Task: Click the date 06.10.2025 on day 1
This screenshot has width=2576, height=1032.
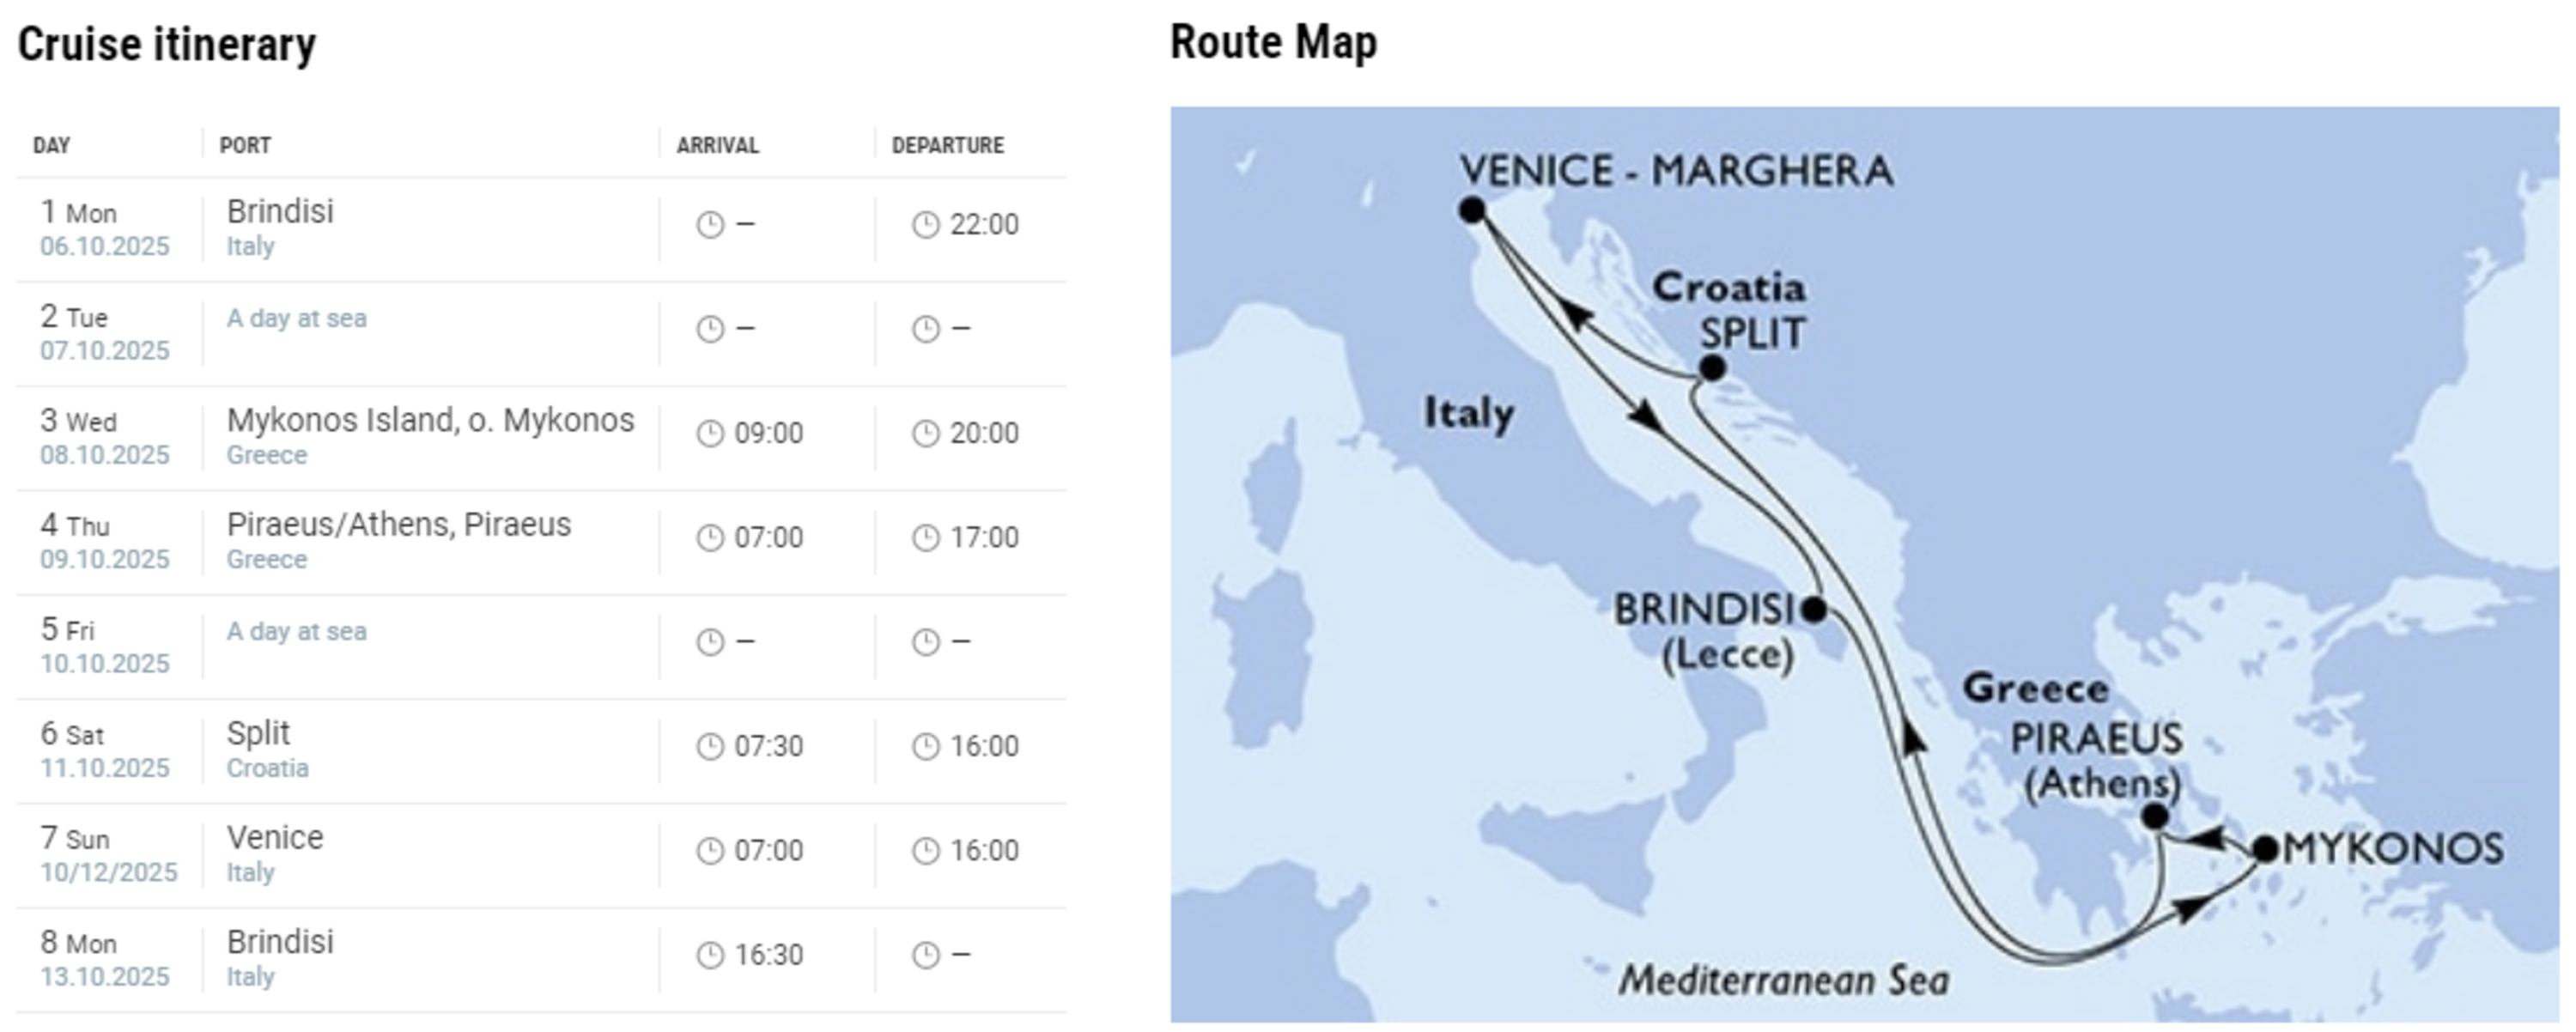Action: [x=105, y=247]
